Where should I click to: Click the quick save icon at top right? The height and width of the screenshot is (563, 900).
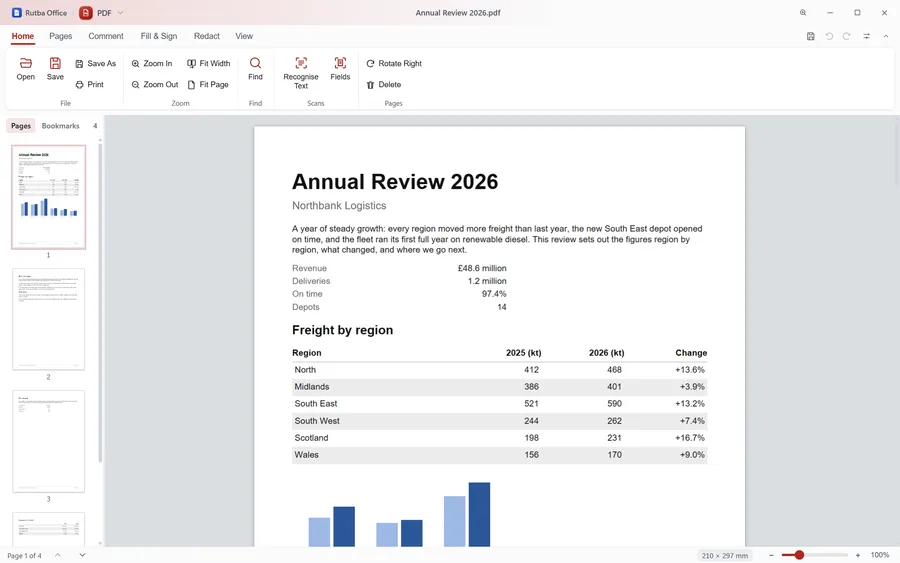pos(810,36)
